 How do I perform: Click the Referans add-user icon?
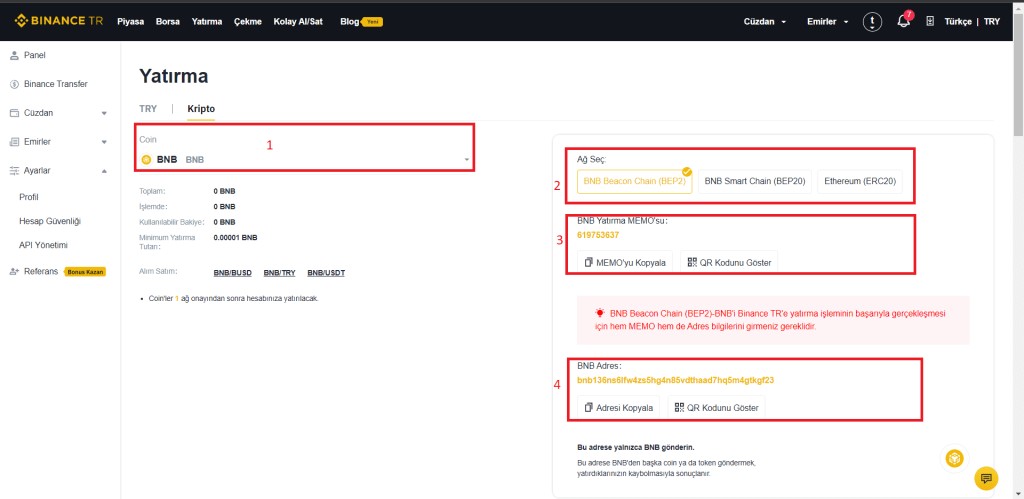(14, 272)
